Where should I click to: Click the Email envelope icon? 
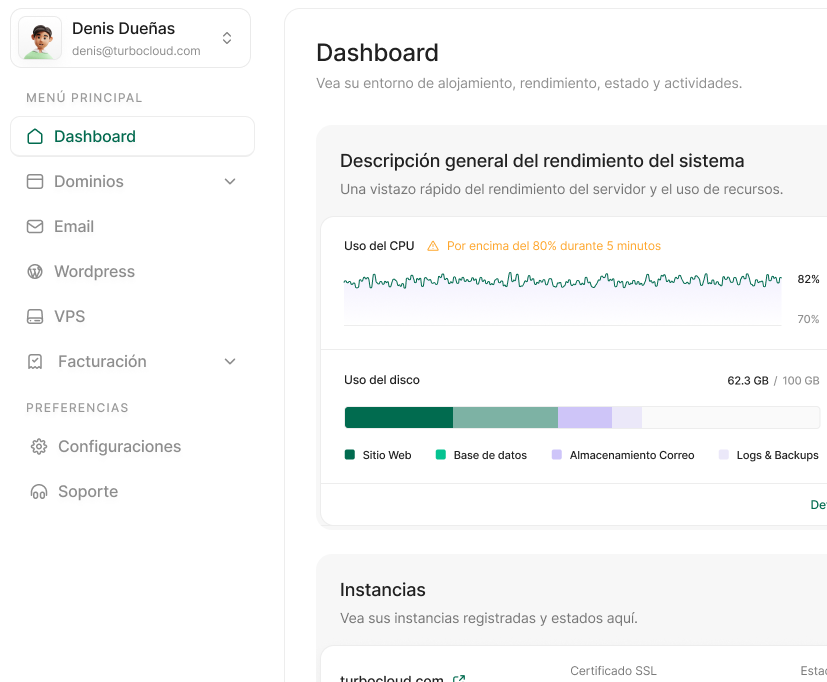tap(35, 227)
